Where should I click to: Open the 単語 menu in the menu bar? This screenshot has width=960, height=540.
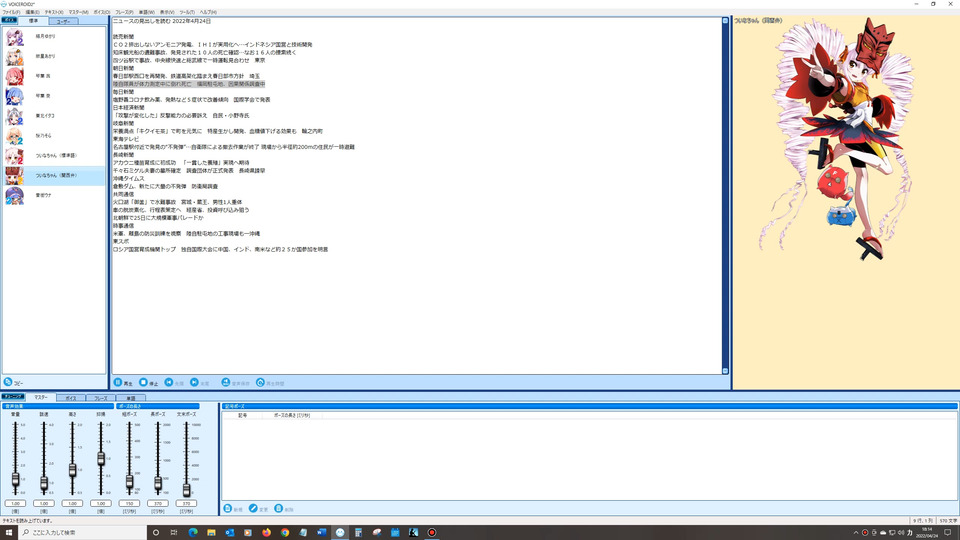pyautogui.click(x=146, y=12)
